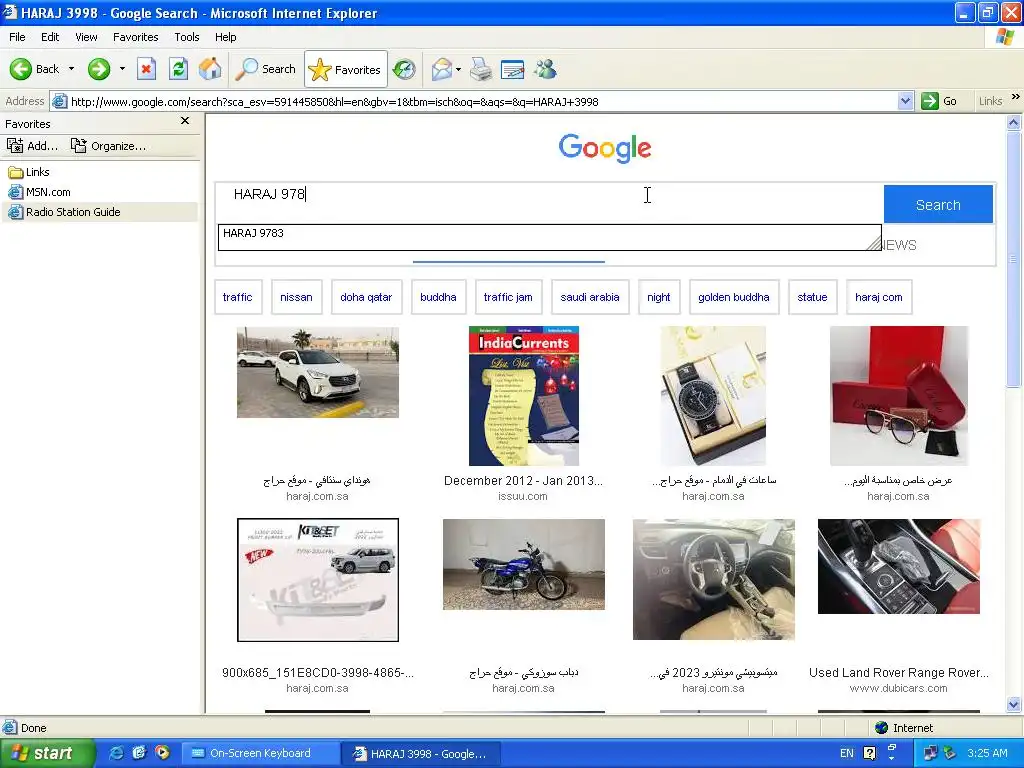Click the Used Land Rover Range Rover caption

coord(899,673)
